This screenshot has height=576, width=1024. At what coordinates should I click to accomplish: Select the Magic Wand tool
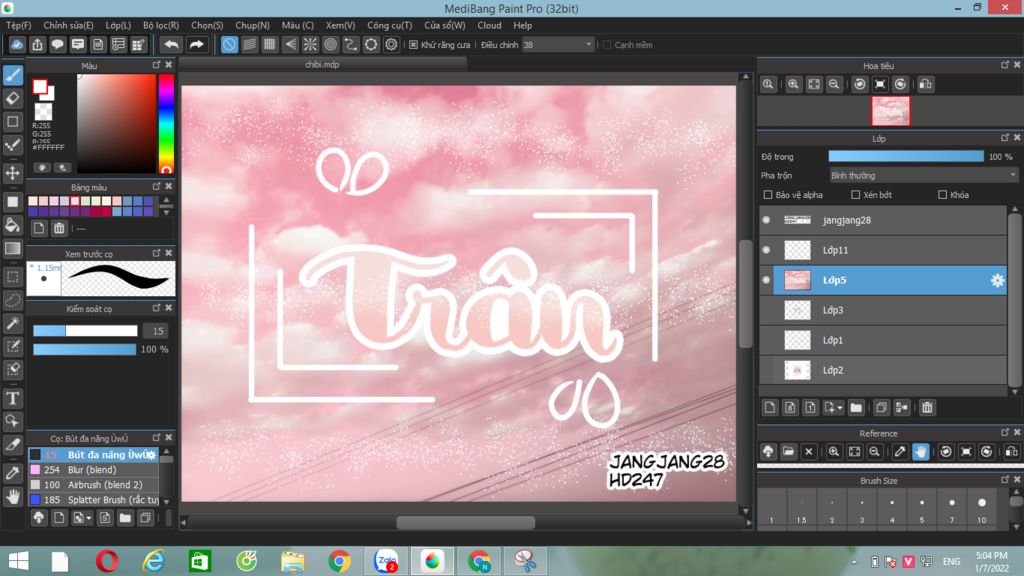(x=12, y=324)
